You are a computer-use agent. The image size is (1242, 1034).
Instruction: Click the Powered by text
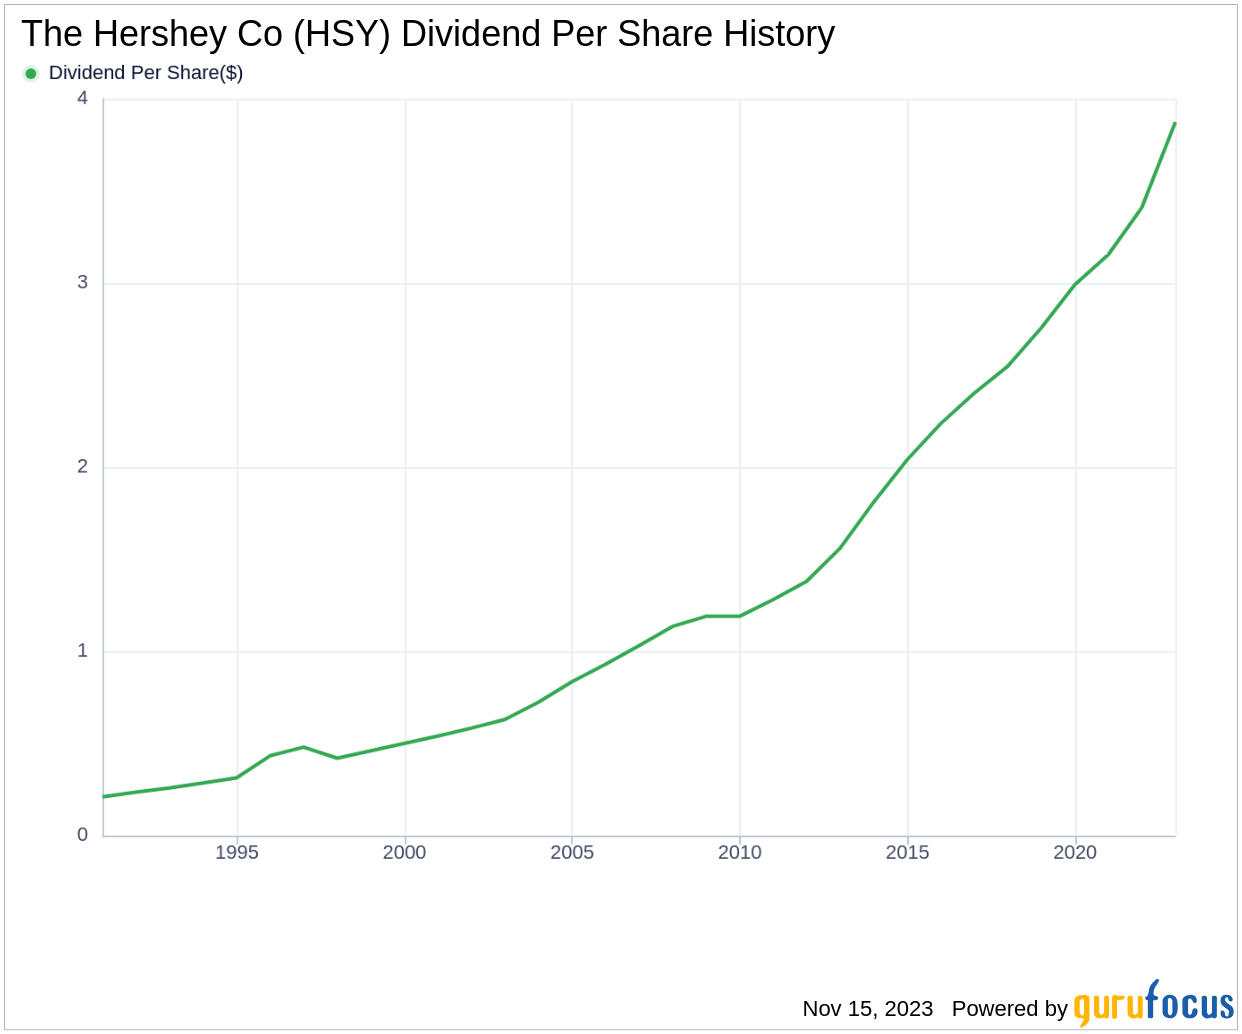1009,1009
